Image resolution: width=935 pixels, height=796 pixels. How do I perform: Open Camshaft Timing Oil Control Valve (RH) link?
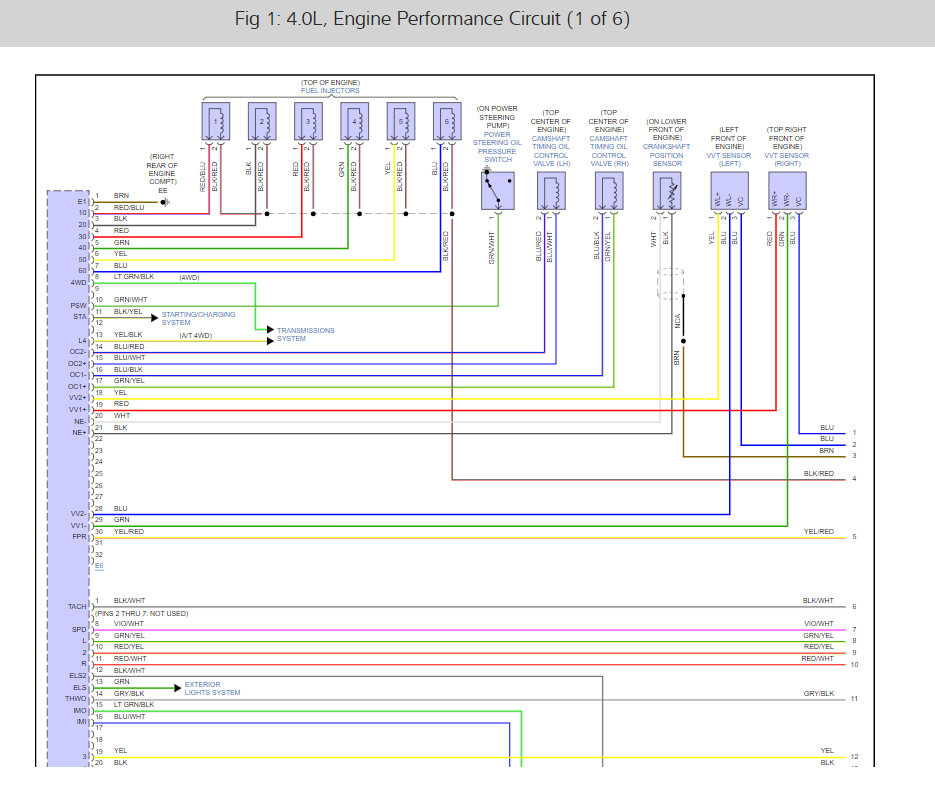point(609,151)
